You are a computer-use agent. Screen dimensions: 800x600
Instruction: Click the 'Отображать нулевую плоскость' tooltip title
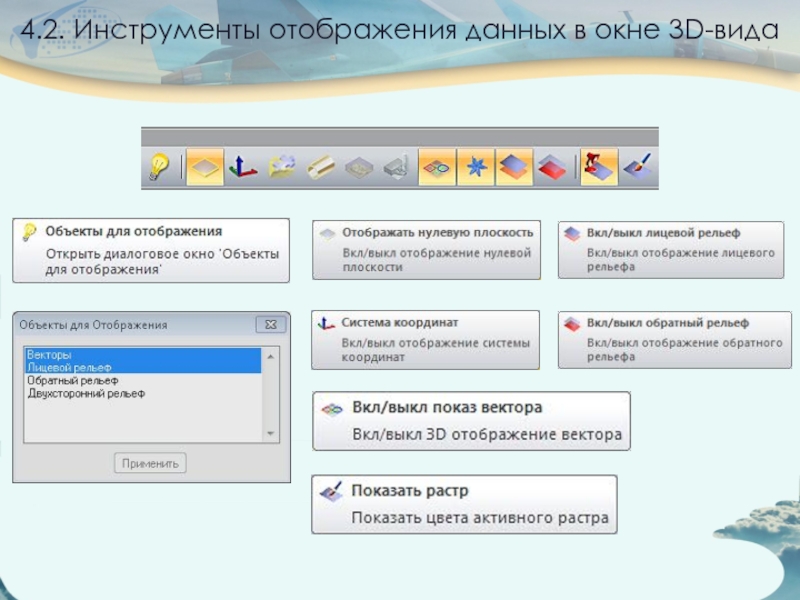click(438, 233)
